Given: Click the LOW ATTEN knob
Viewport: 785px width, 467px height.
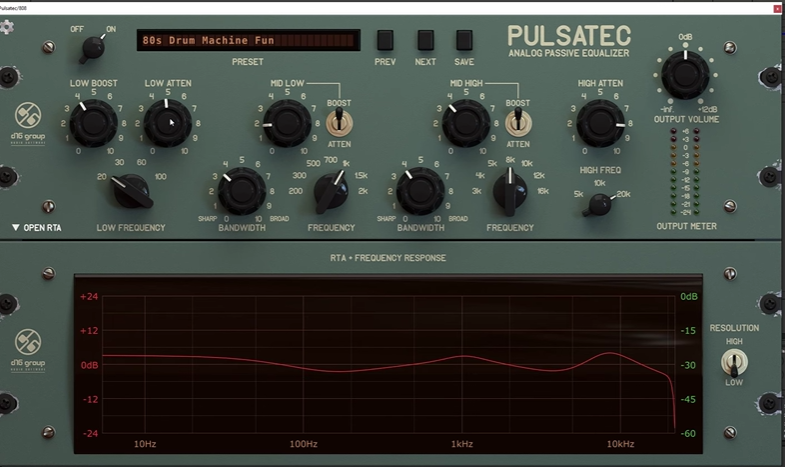Looking at the screenshot, I should (x=167, y=123).
